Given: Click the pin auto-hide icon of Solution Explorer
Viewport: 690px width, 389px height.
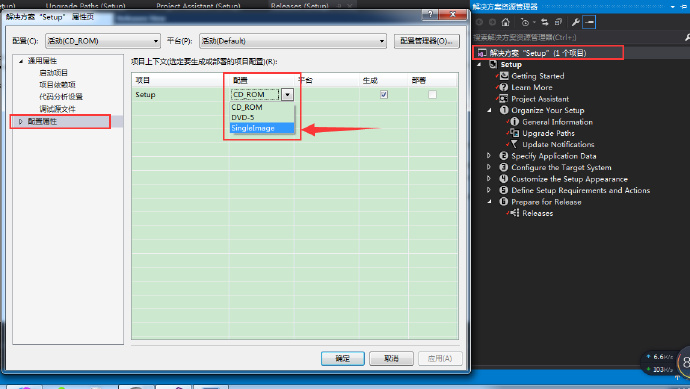Looking at the screenshot, I should point(684,7).
